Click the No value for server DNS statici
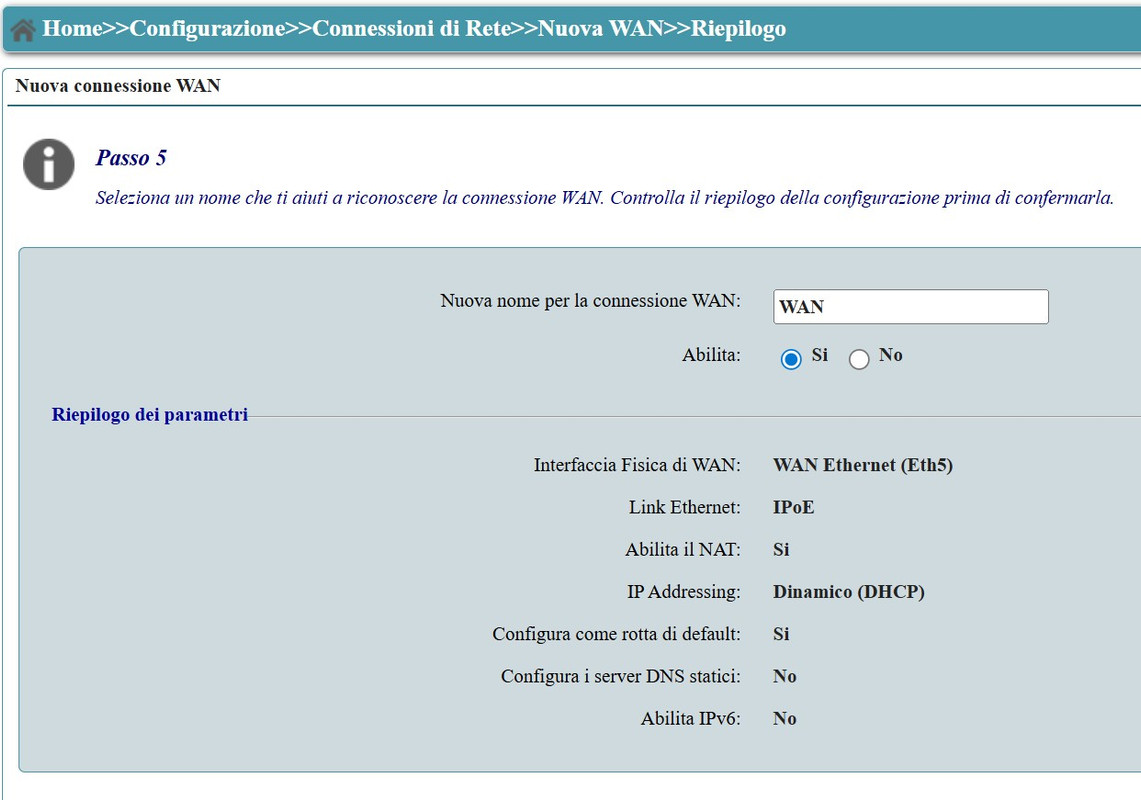The height and width of the screenshot is (800, 1141). 784,676
